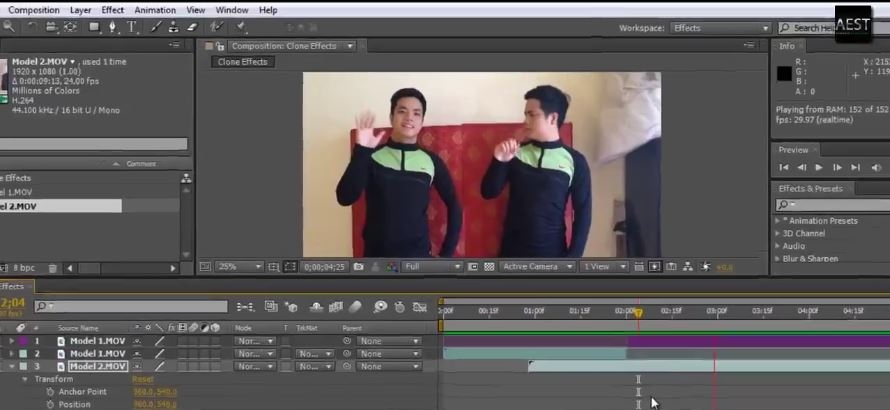Select the Roto Brush tool
Image resolution: width=890 pixels, height=410 pixels.
point(216,27)
